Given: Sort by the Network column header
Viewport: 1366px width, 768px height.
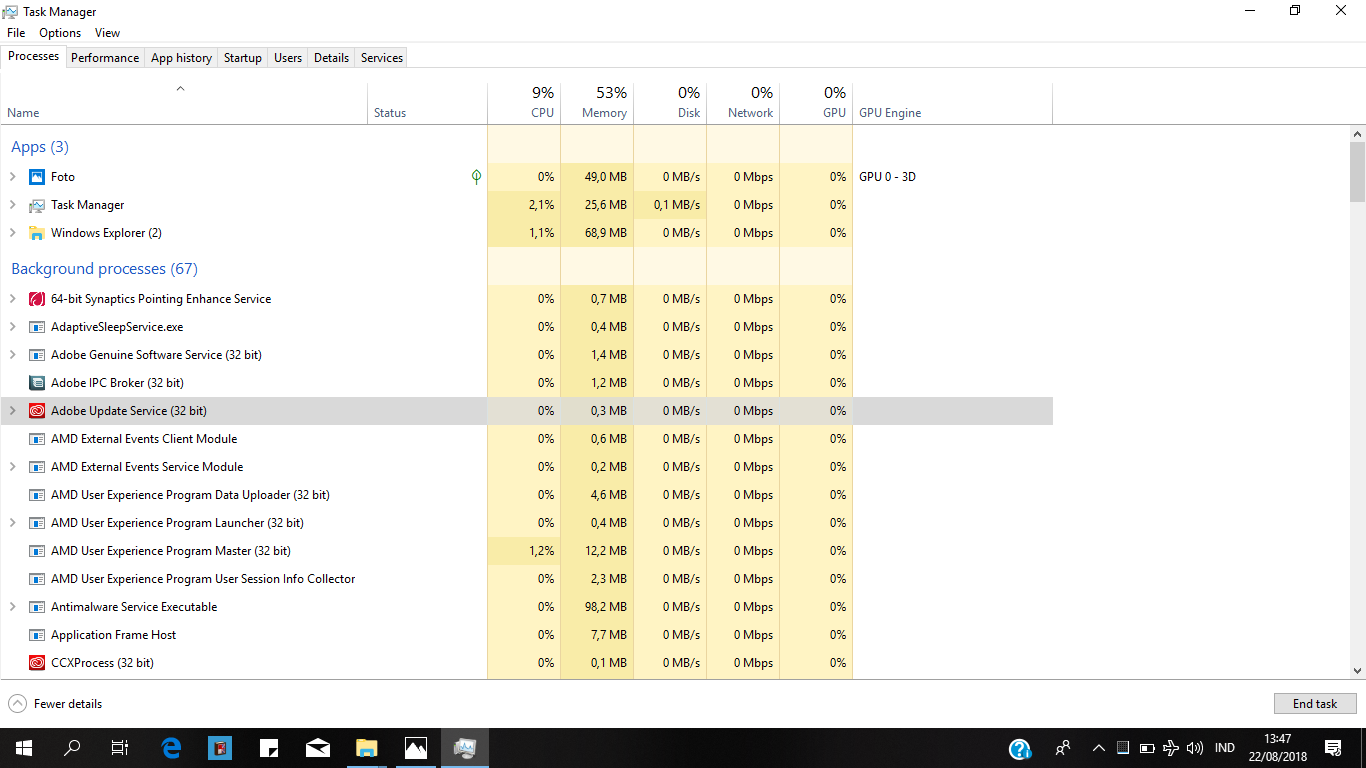Looking at the screenshot, I should pos(743,102).
